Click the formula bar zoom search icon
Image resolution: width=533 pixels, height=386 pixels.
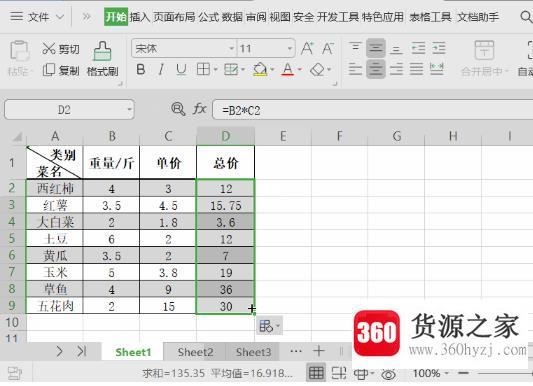coord(178,109)
